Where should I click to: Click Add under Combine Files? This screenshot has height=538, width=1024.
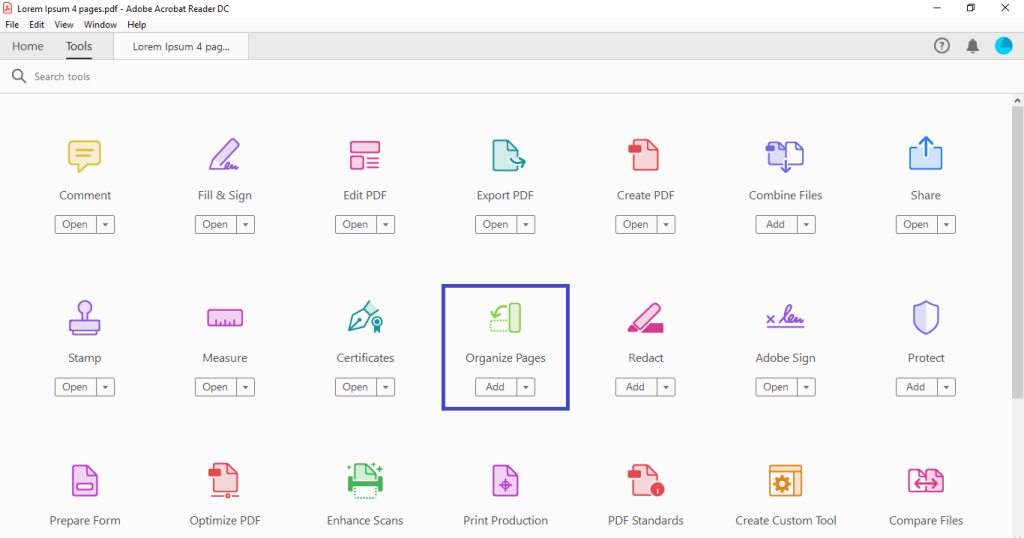click(x=776, y=225)
